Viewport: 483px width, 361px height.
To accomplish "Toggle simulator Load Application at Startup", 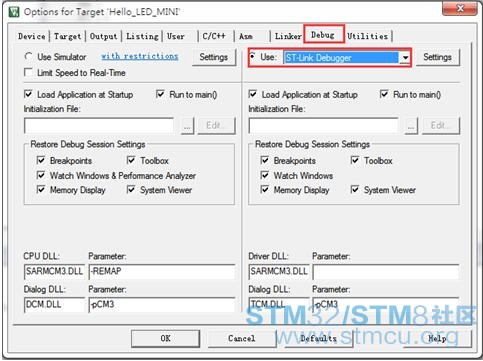I will (29, 94).
